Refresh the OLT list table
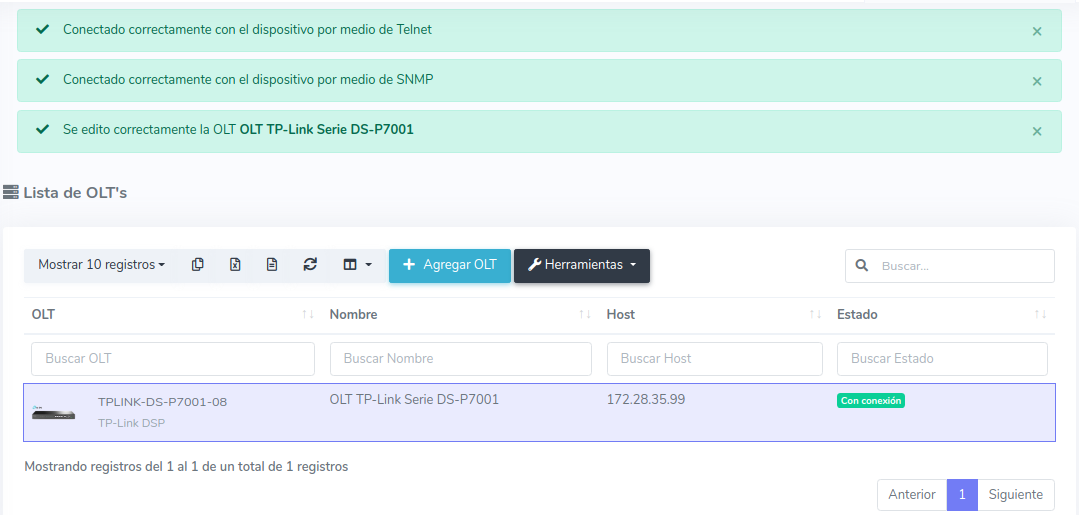Viewport: 1079px width, 515px height. (310, 265)
